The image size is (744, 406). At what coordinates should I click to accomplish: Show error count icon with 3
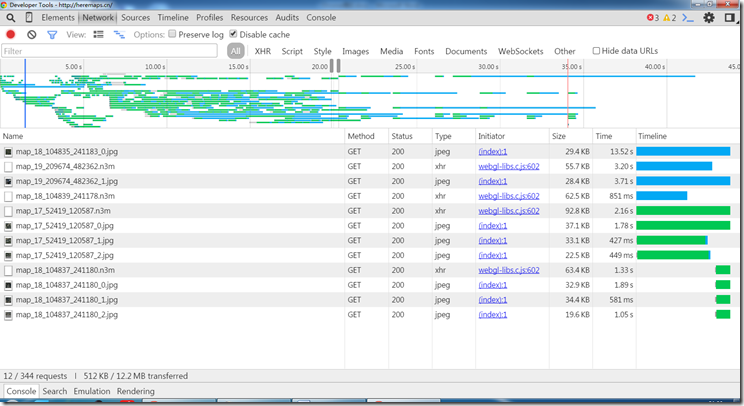click(653, 18)
